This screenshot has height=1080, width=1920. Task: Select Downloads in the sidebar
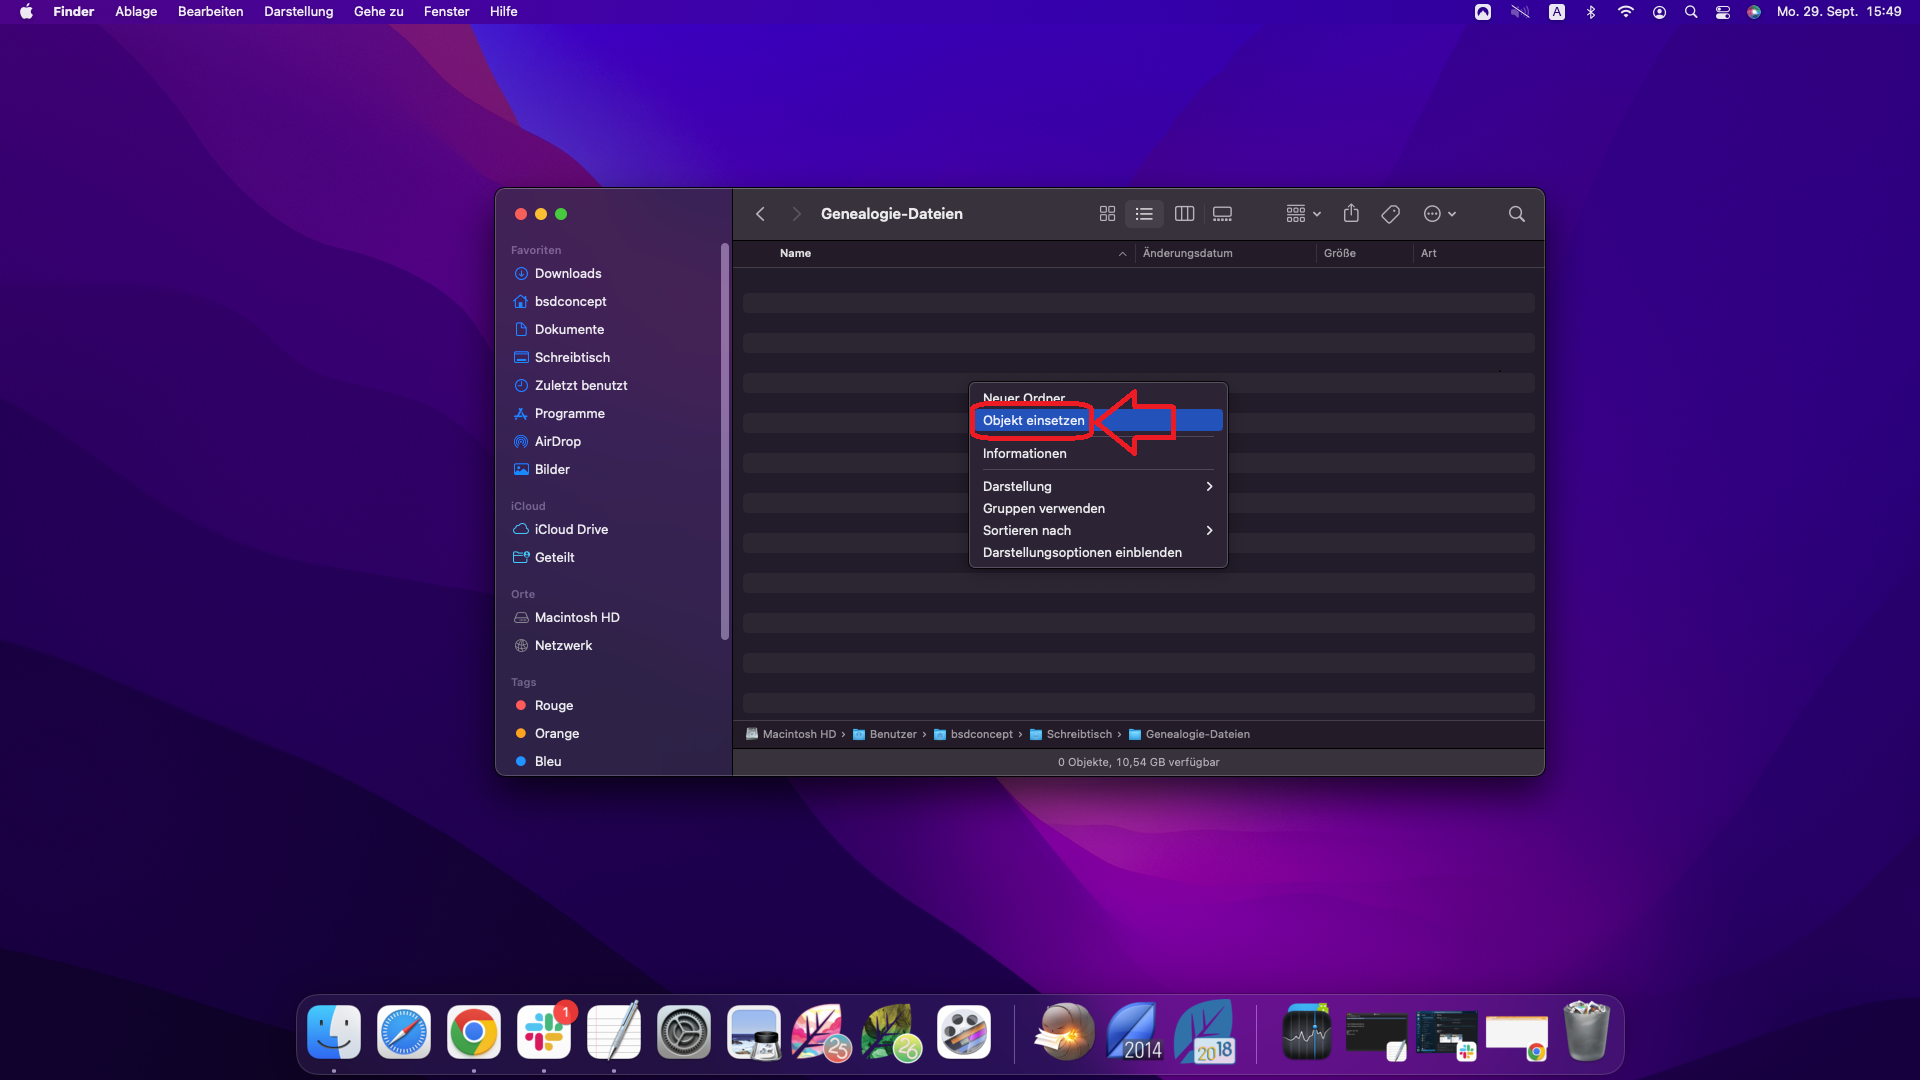(567, 273)
